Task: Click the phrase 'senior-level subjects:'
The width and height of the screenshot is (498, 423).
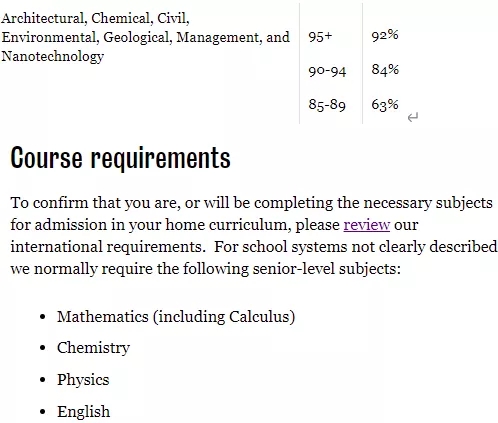Action: [327, 269]
